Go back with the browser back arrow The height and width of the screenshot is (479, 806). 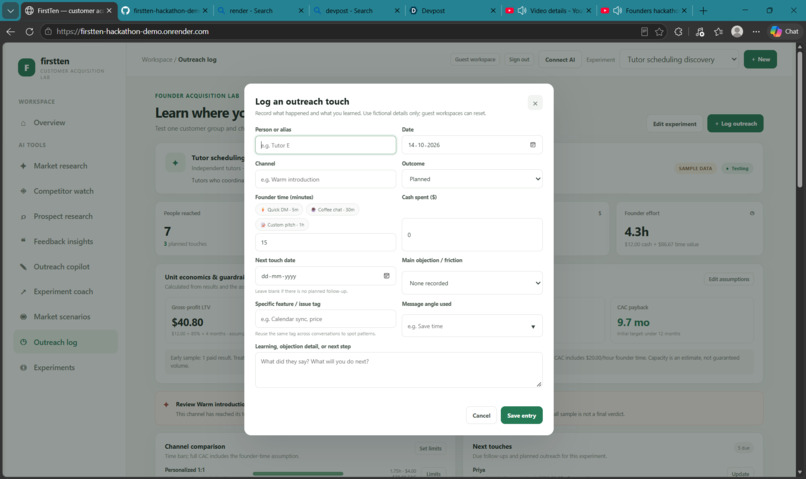tap(11, 31)
